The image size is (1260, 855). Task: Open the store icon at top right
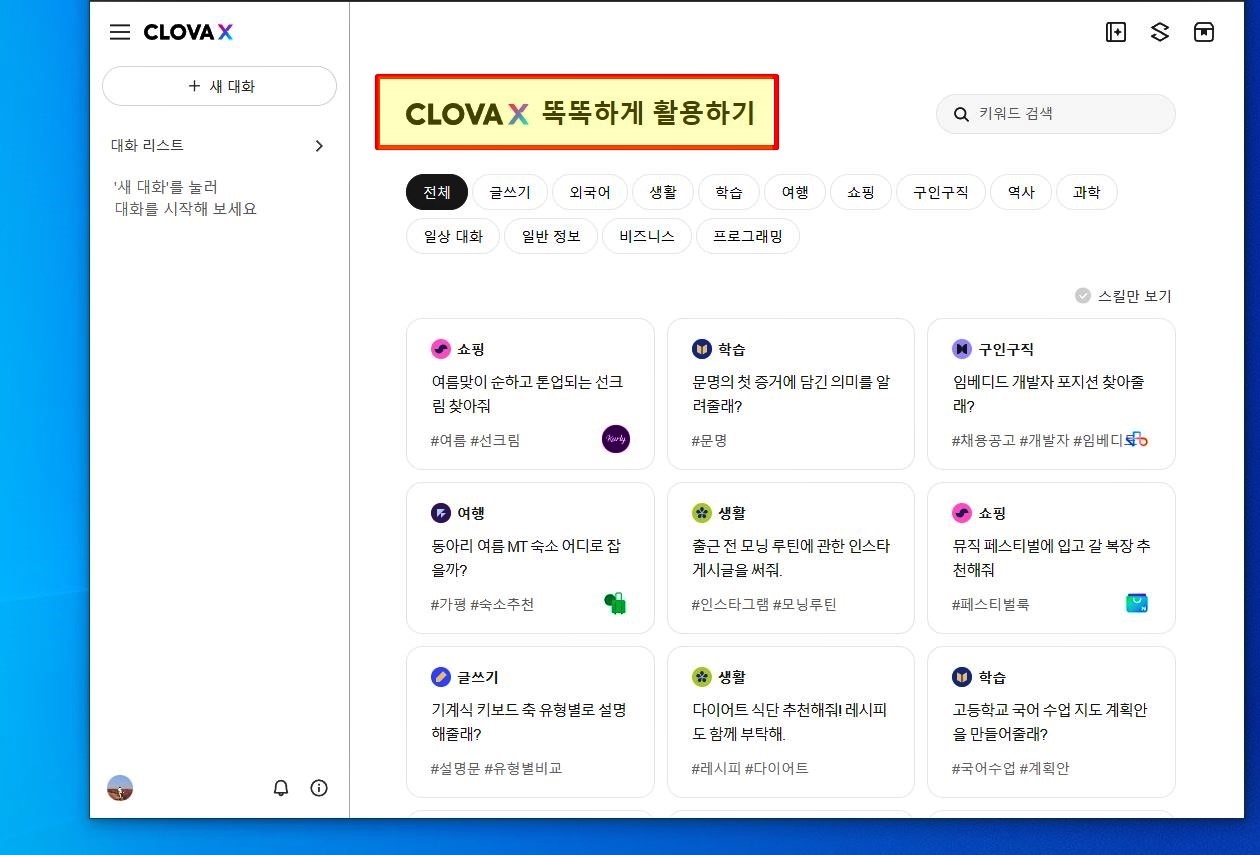click(x=1204, y=32)
